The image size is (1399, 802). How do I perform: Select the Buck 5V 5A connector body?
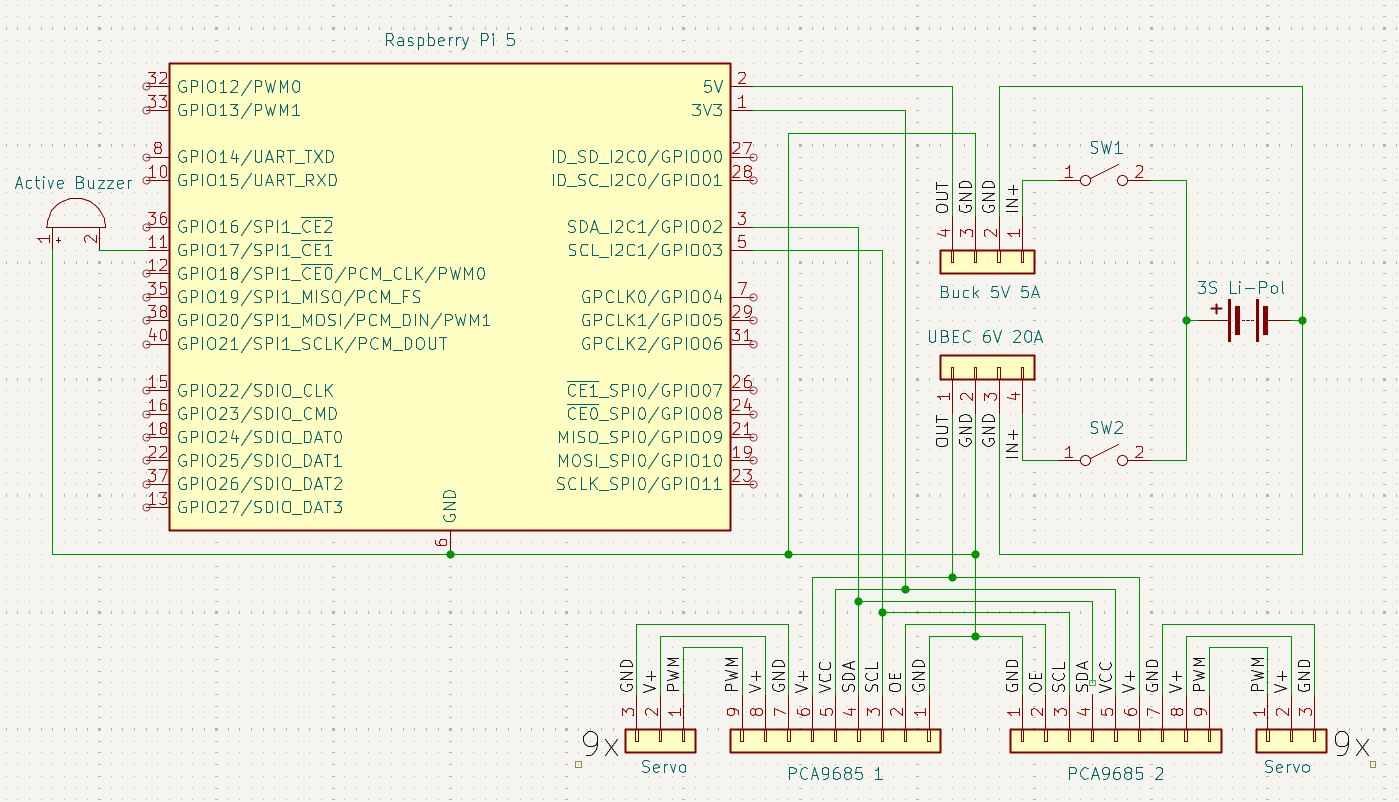tap(987, 262)
